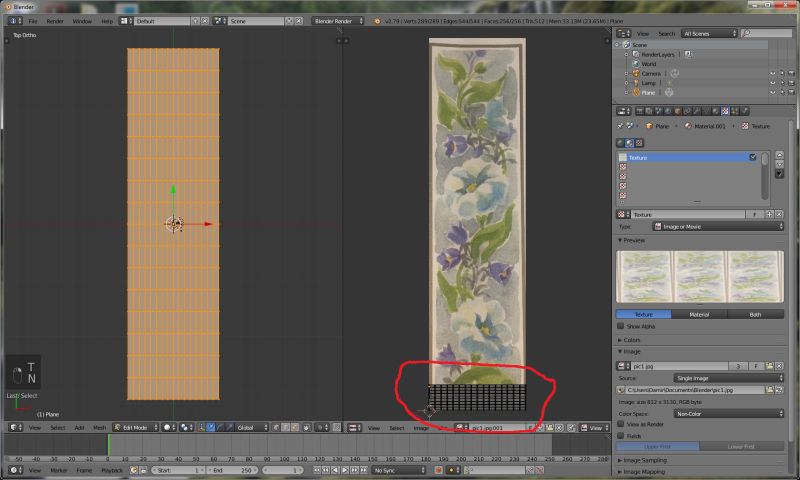Toggle the View as Render checkbox
800x480 pixels.
click(620, 424)
